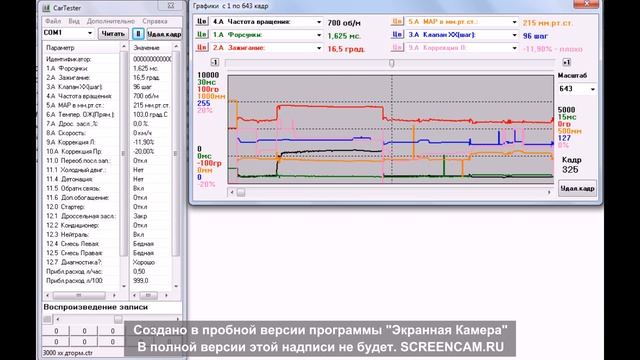Open the 5.A MAP channel dropdown
Screen dimensions: 640x360
point(514,22)
